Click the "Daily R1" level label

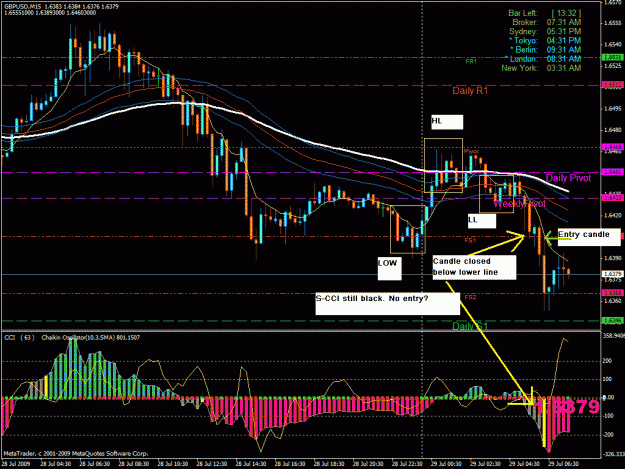coord(470,91)
